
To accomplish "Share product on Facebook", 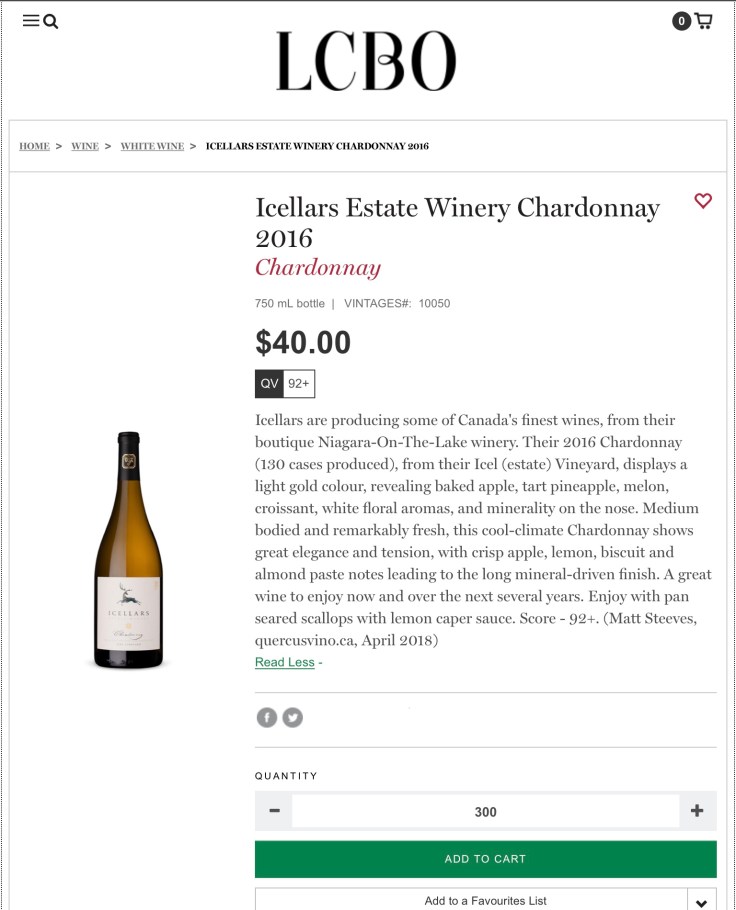I will coord(266,717).
